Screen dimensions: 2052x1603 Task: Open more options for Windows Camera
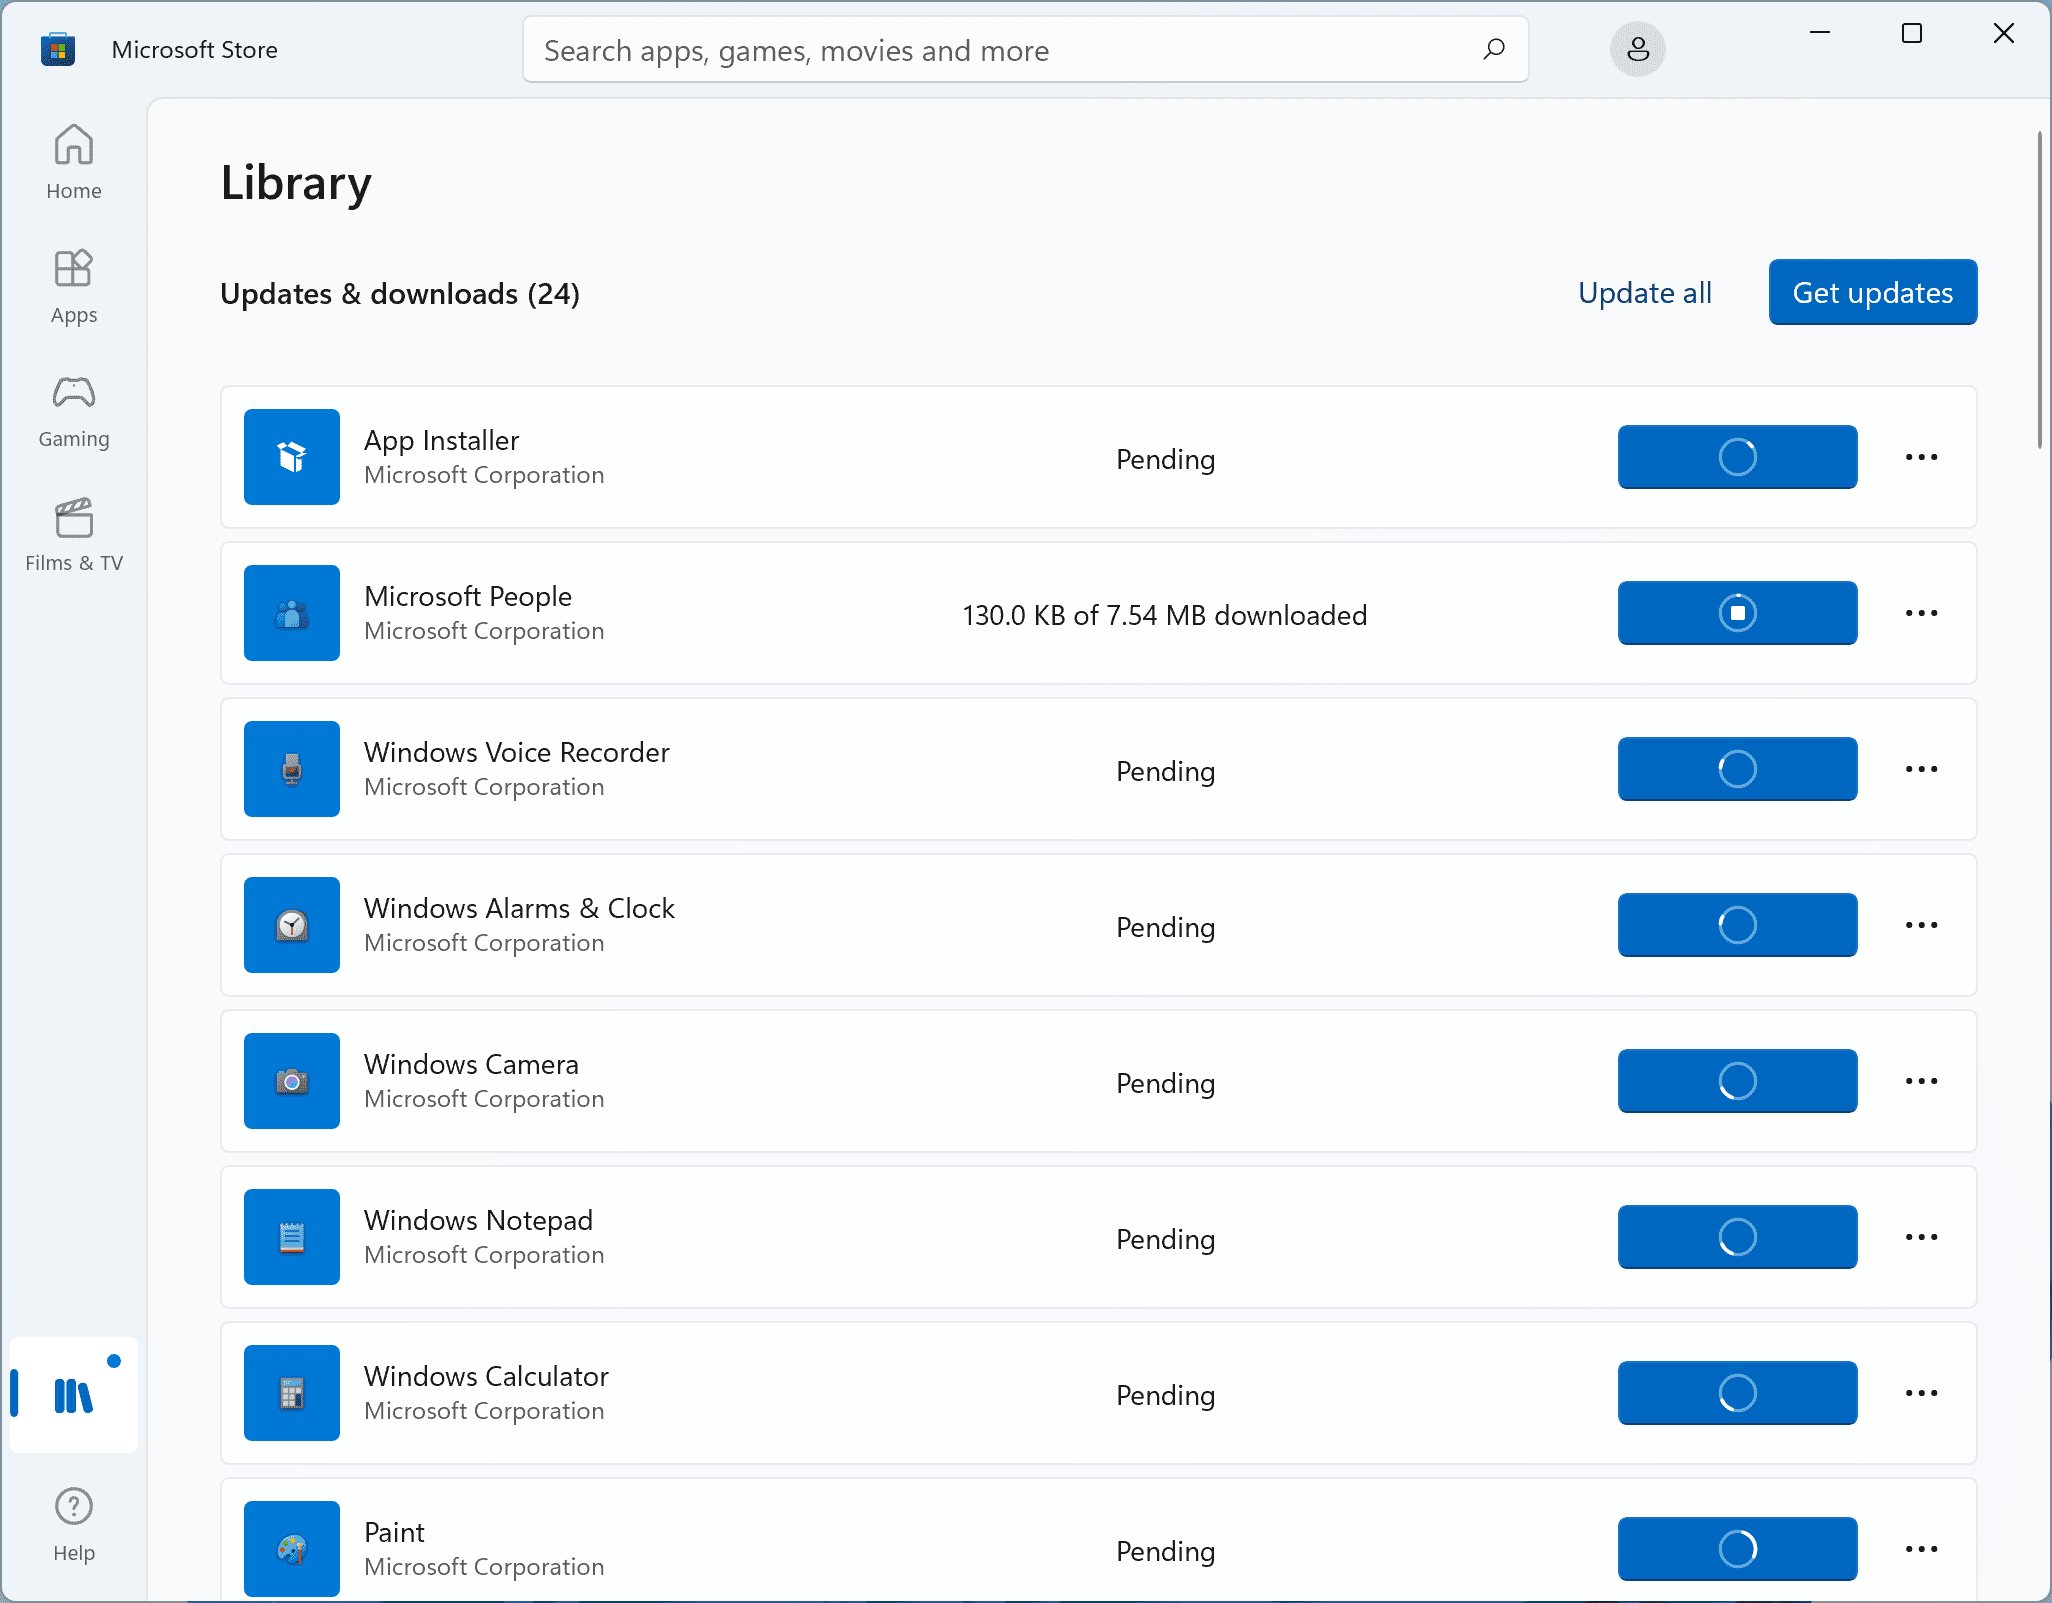(x=1921, y=1081)
